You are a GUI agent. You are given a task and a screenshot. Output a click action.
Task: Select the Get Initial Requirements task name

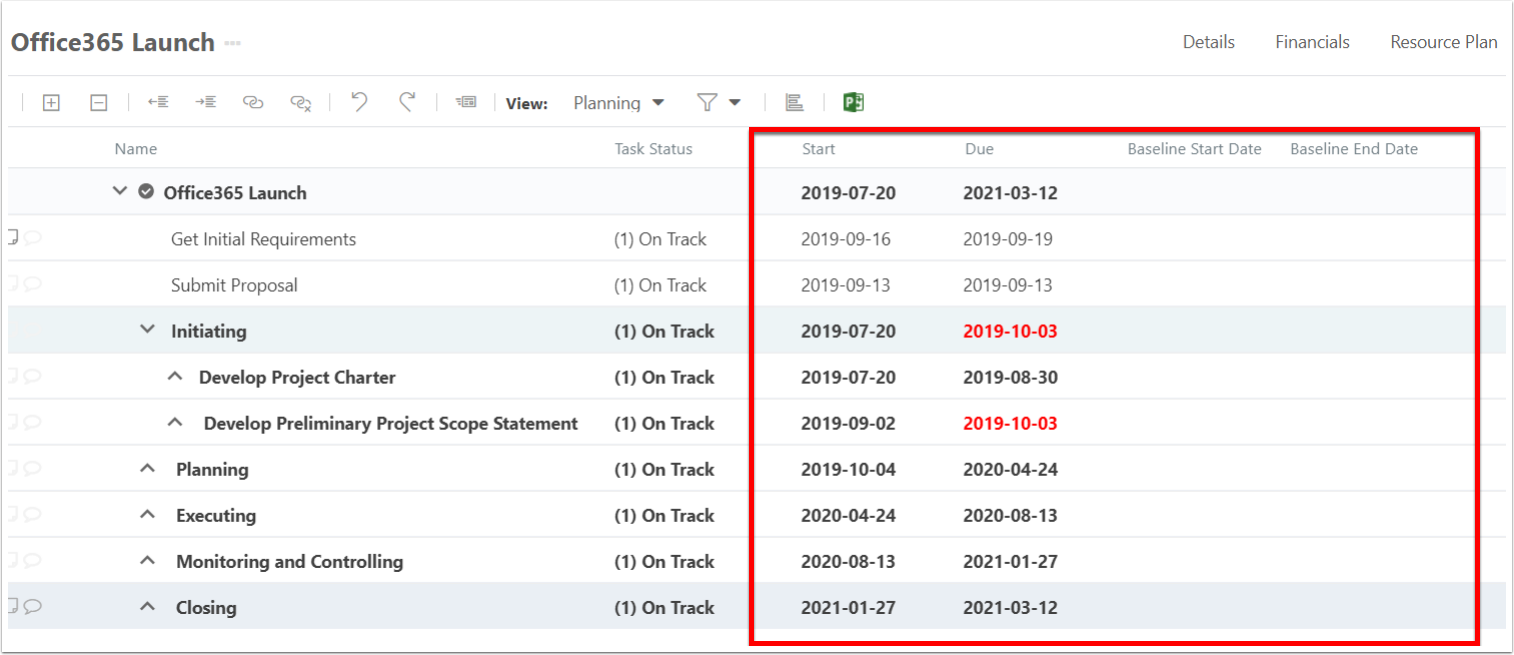pyautogui.click(x=263, y=239)
